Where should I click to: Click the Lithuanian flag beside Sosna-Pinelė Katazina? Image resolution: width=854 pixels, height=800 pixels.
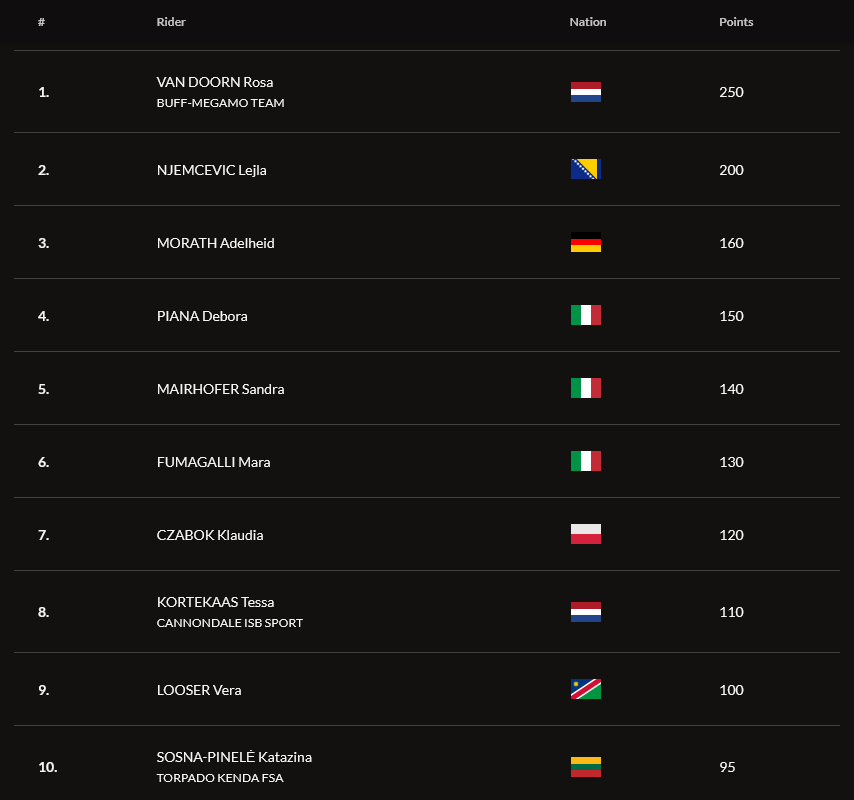click(x=585, y=767)
